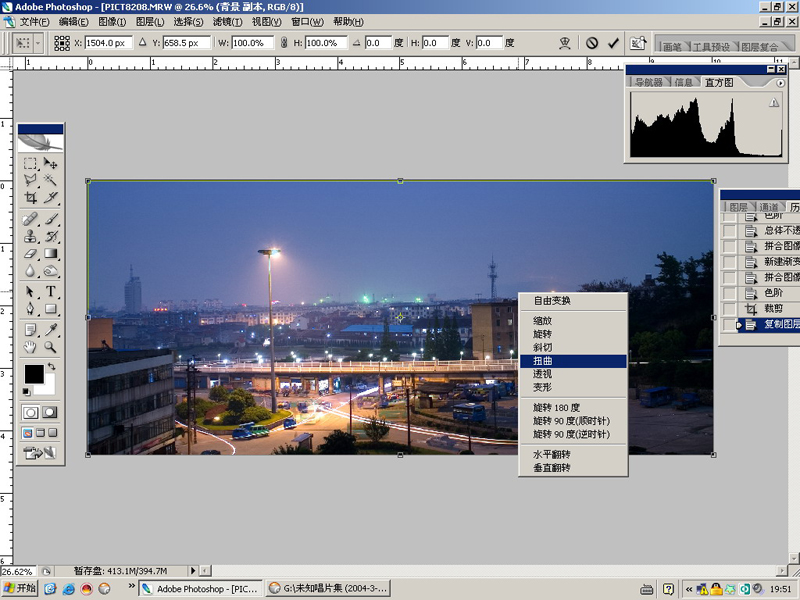Select the Type tool
The image size is (800, 600).
click(50, 292)
